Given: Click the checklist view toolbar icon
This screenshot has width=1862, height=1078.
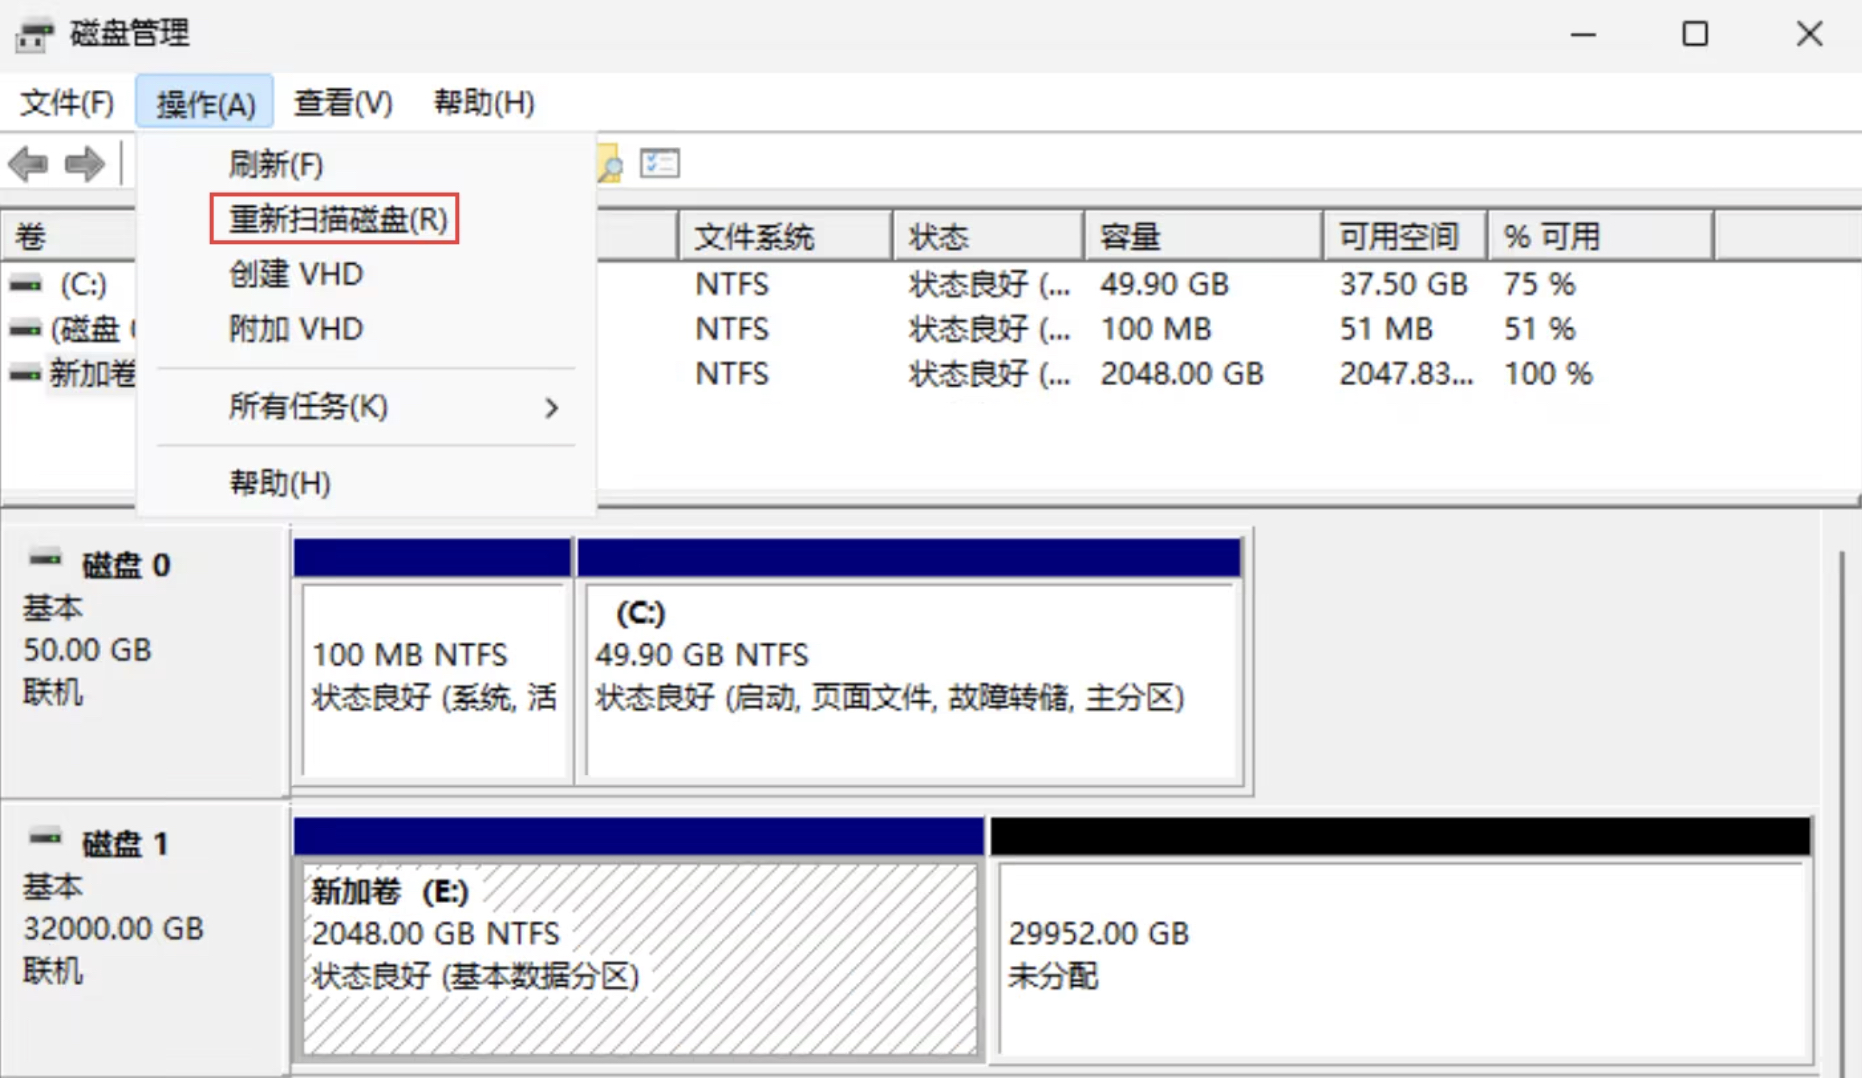Looking at the screenshot, I should (660, 163).
